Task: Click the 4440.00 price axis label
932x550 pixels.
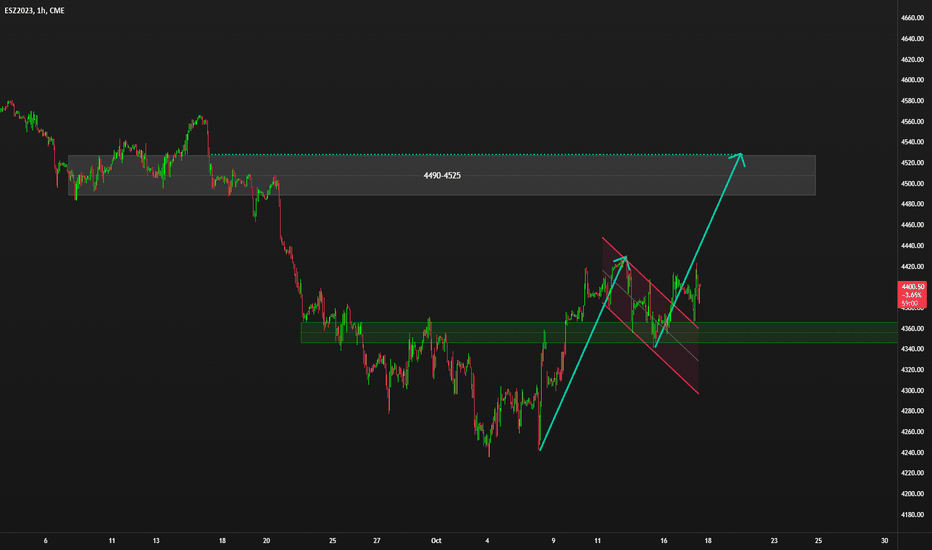Action: pyautogui.click(x=912, y=246)
